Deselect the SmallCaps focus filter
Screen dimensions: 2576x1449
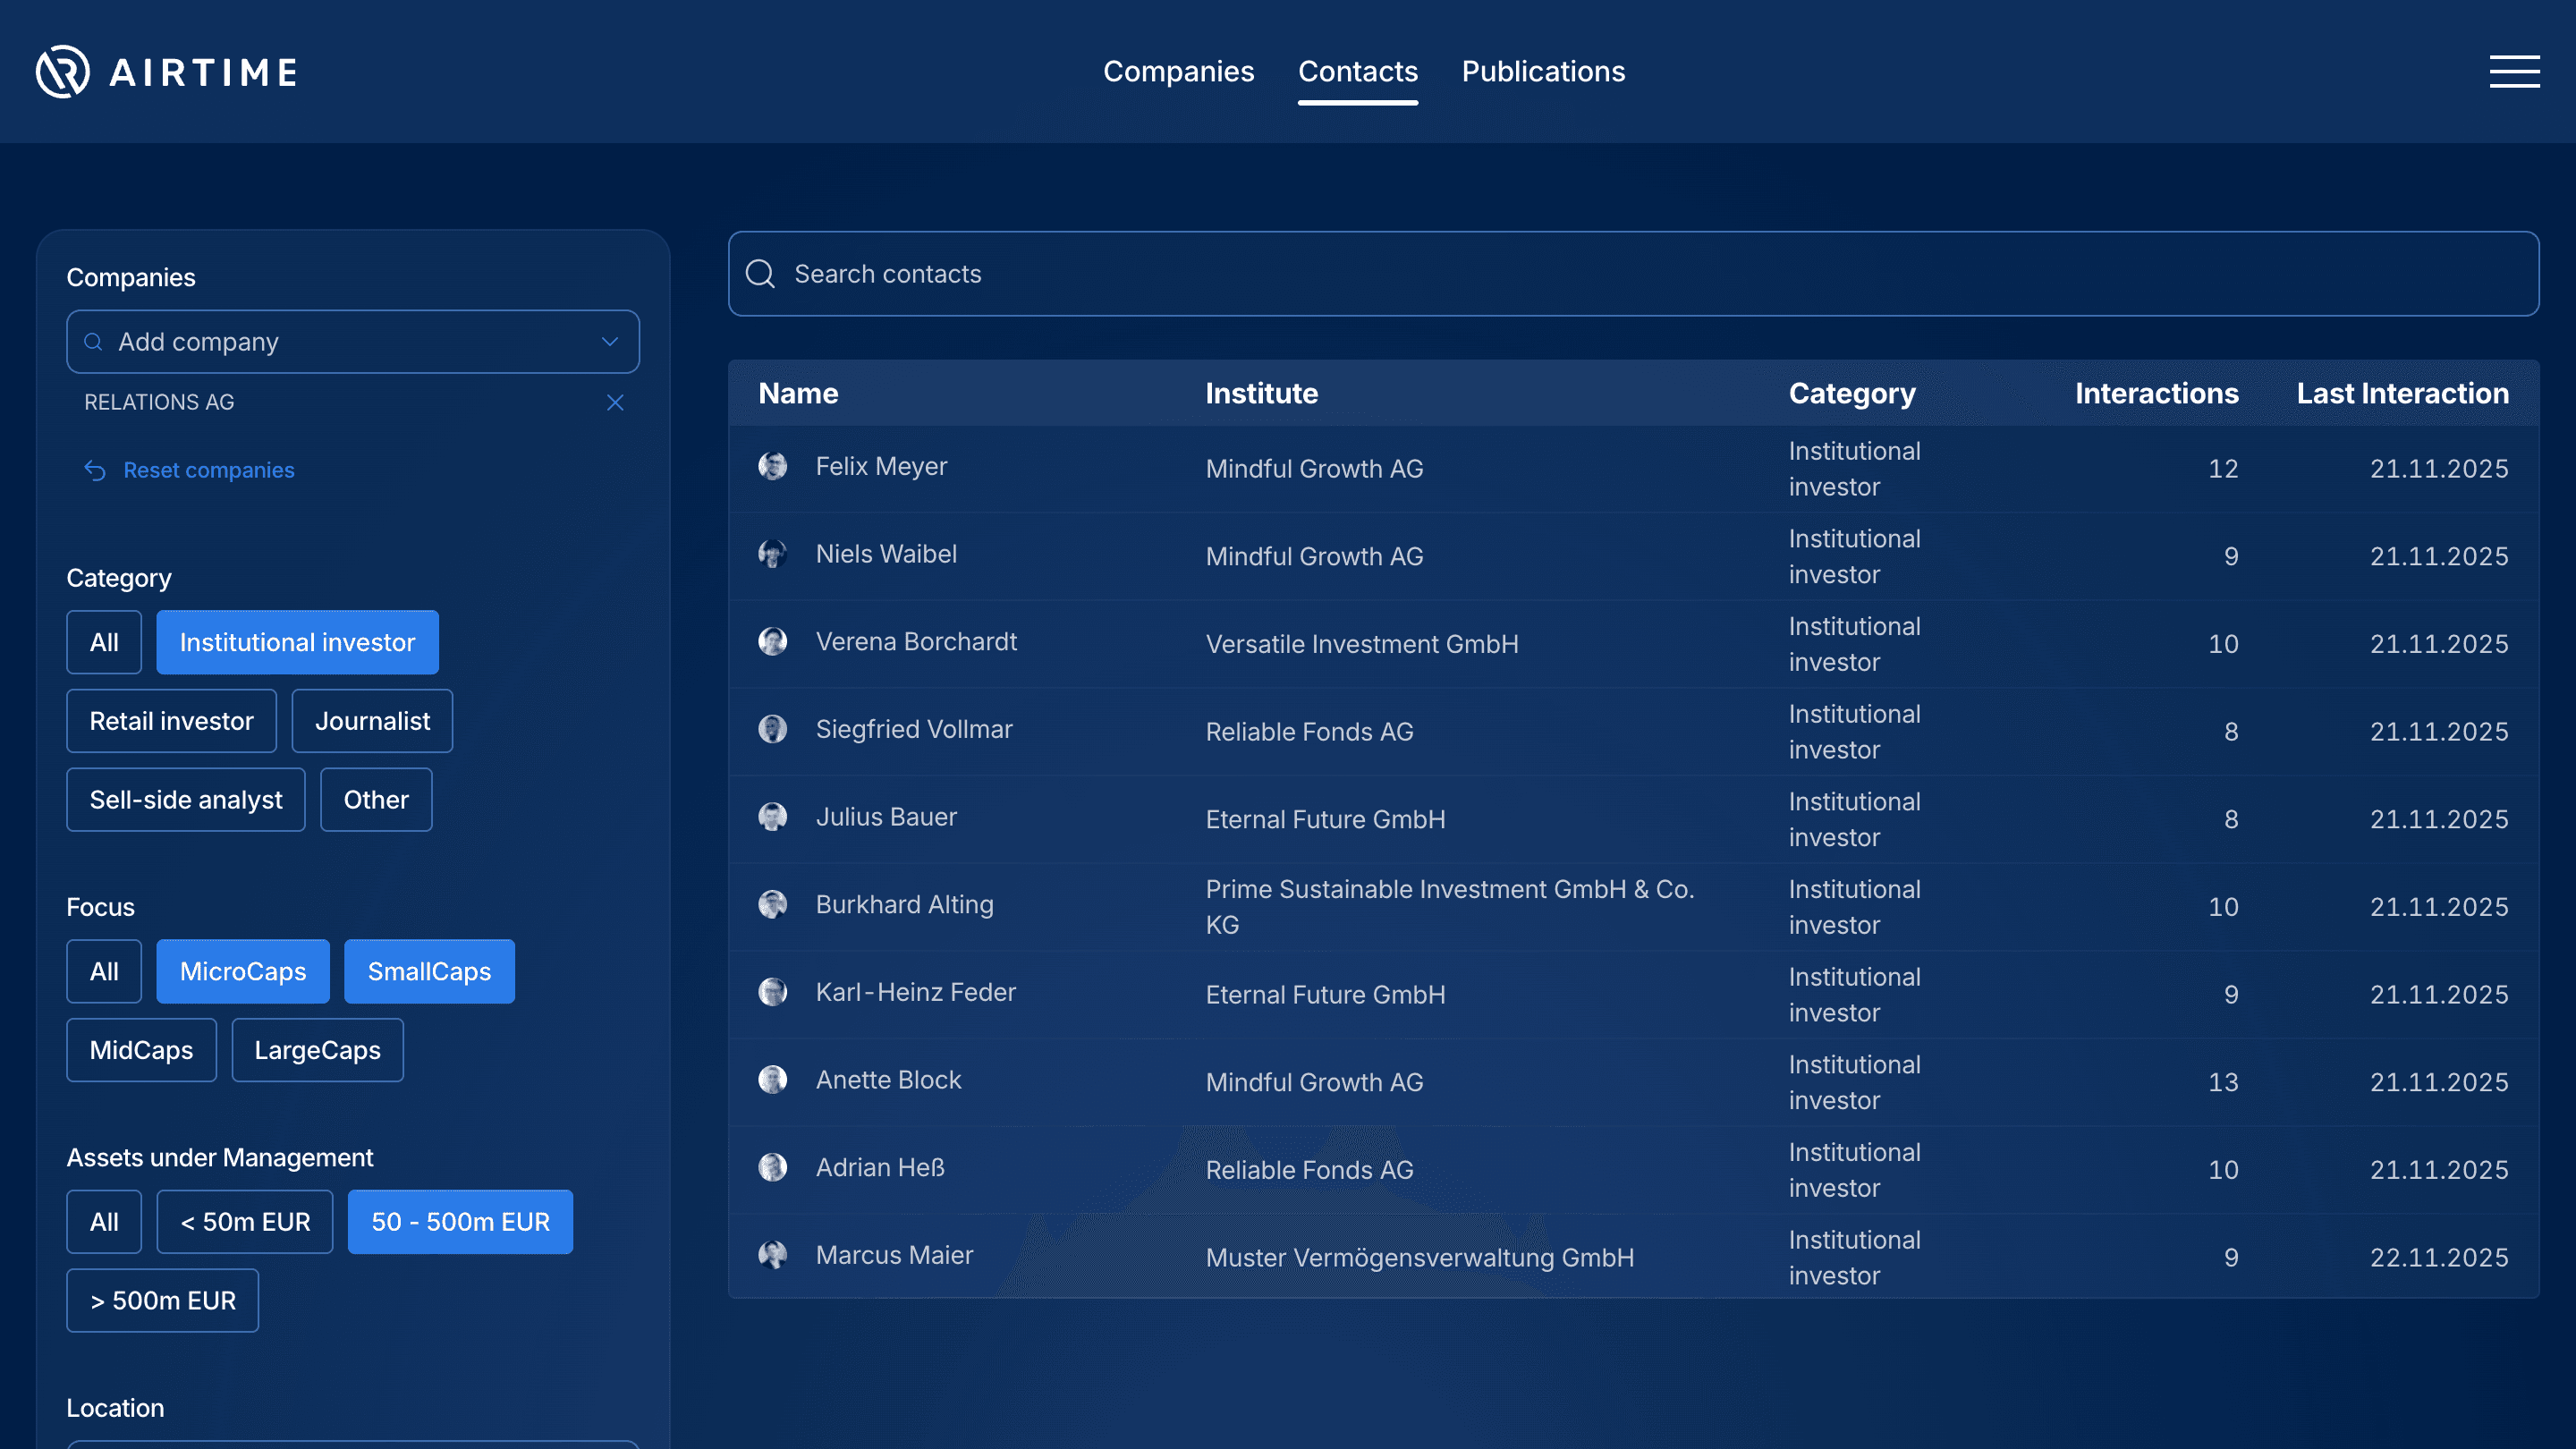(429, 971)
